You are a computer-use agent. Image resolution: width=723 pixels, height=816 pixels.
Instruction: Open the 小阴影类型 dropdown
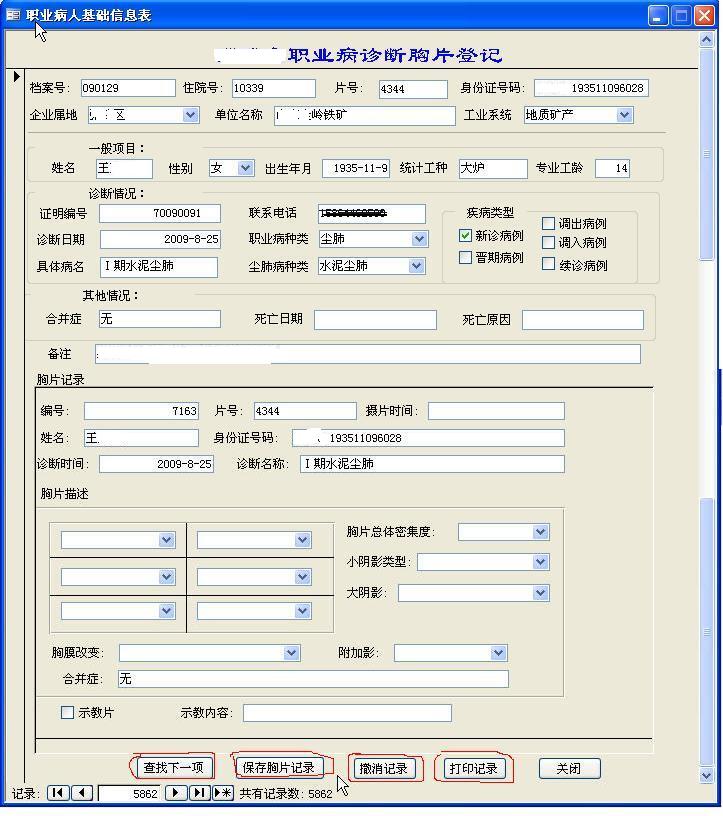coord(540,562)
